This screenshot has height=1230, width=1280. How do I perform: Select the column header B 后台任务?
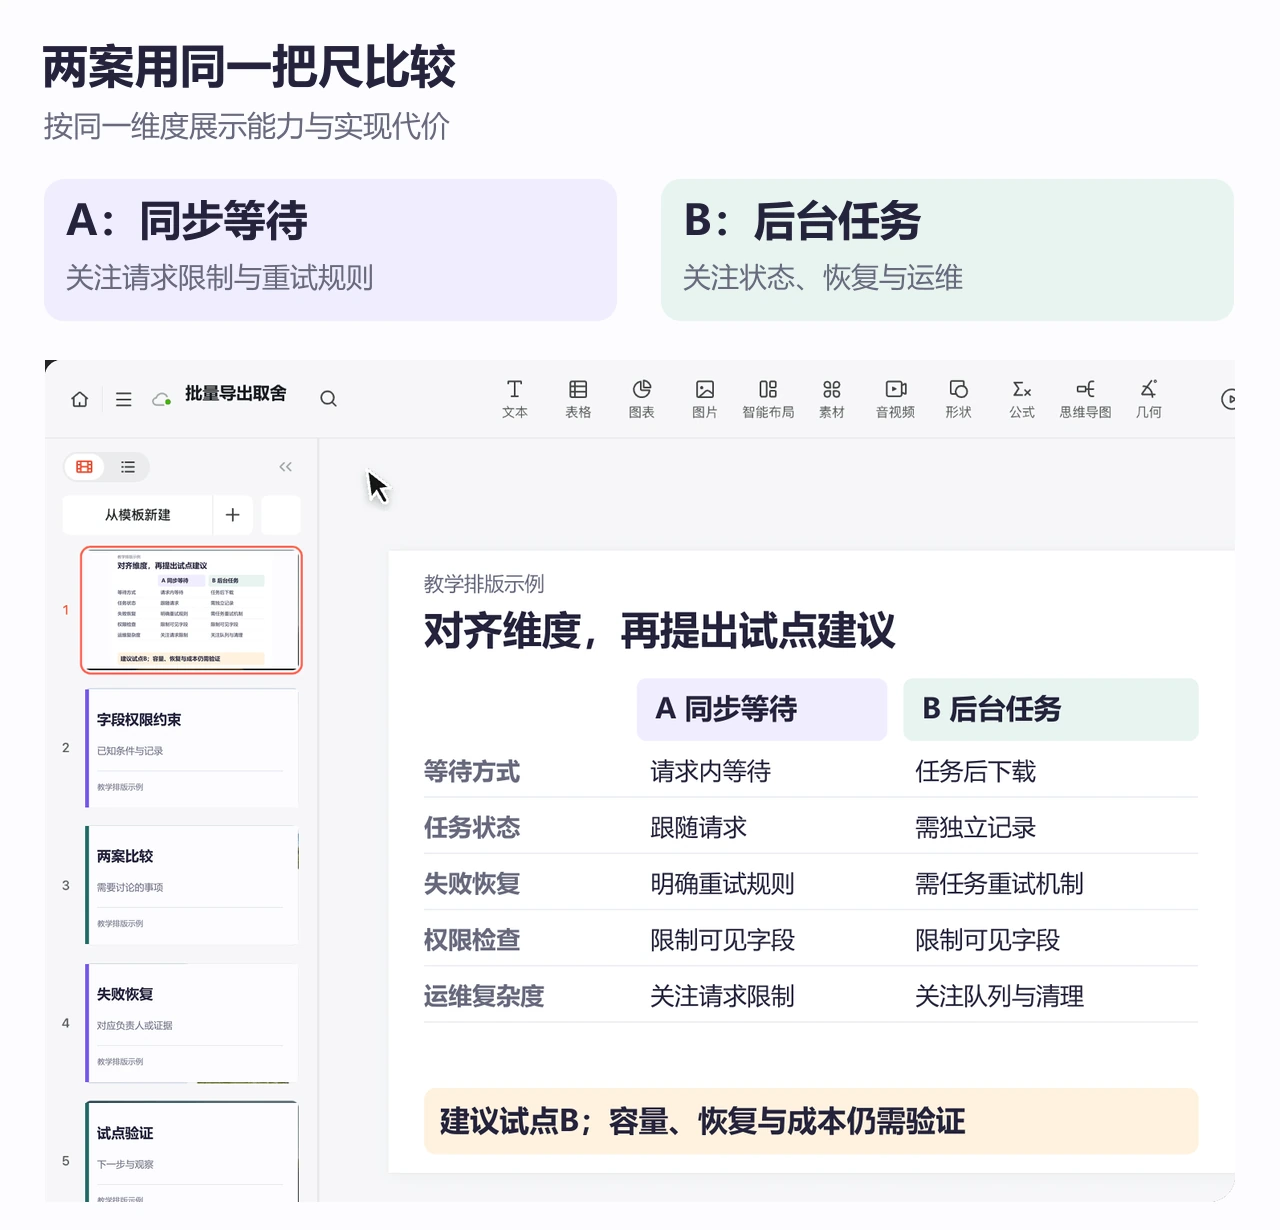click(x=1051, y=710)
